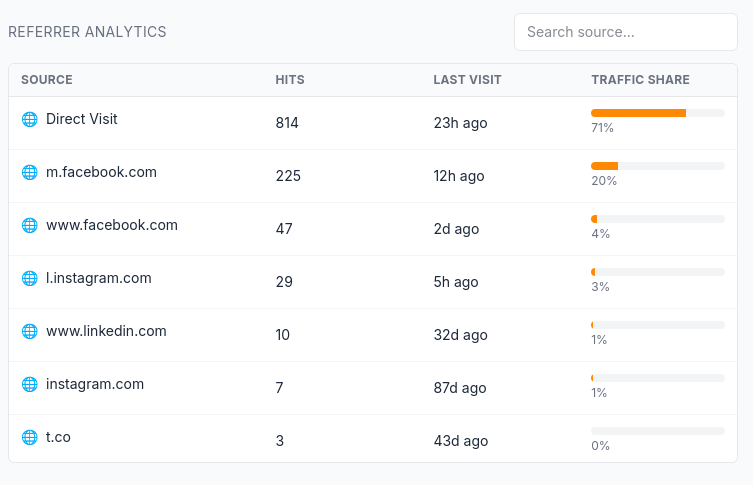Open the m.facebook.com source link
The height and width of the screenshot is (485, 753).
click(101, 172)
